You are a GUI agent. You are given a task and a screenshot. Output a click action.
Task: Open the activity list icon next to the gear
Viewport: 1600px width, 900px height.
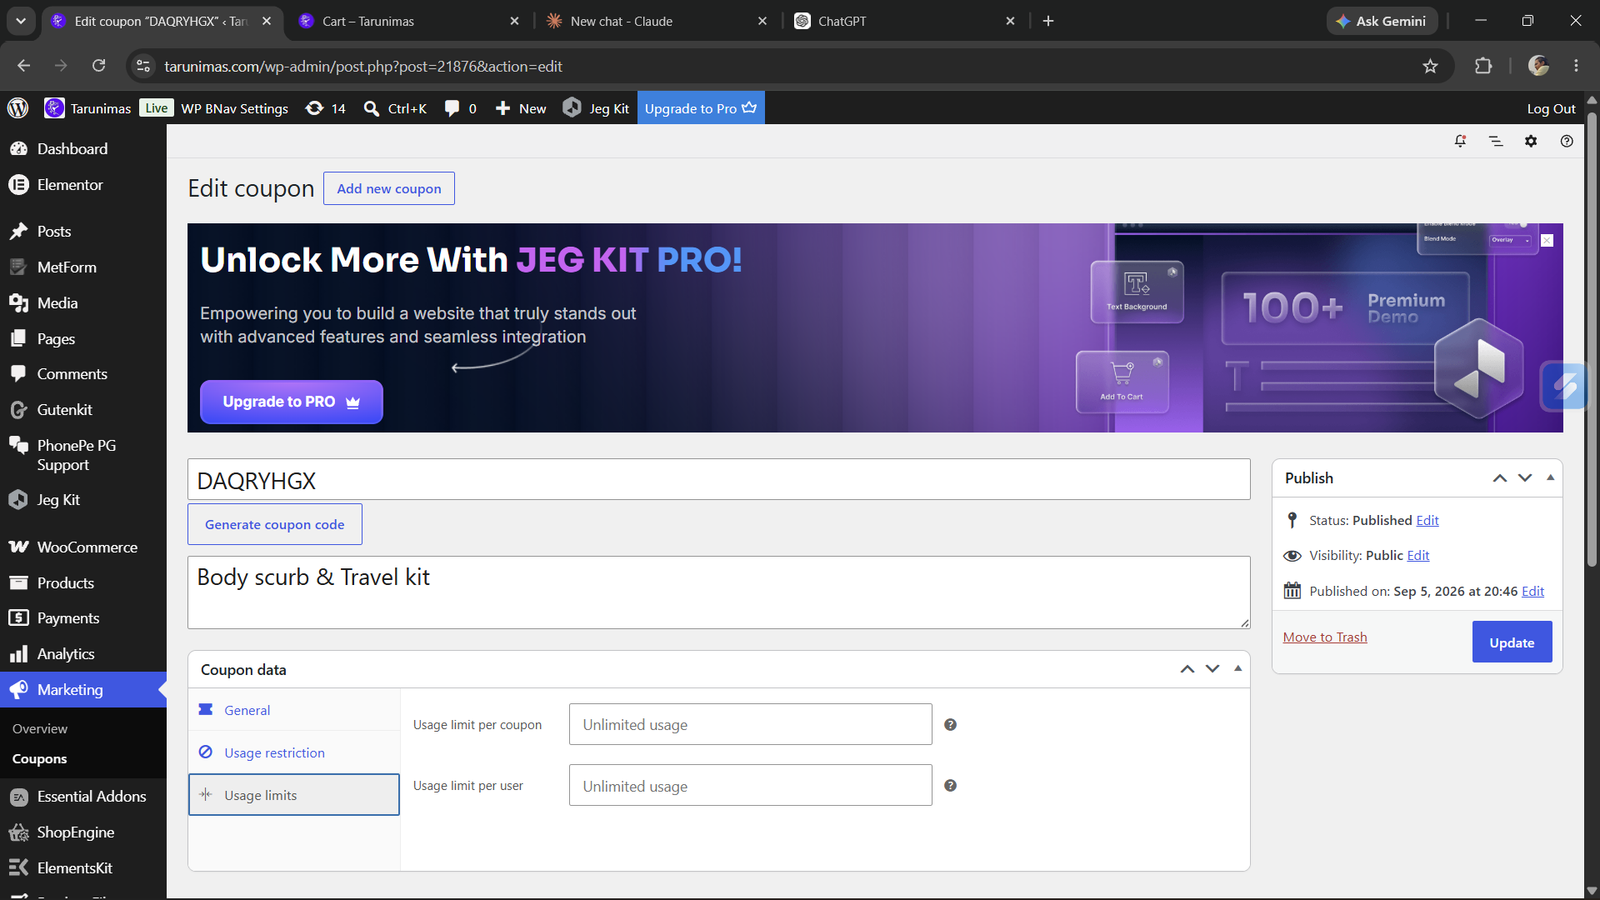click(x=1496, y=141)
